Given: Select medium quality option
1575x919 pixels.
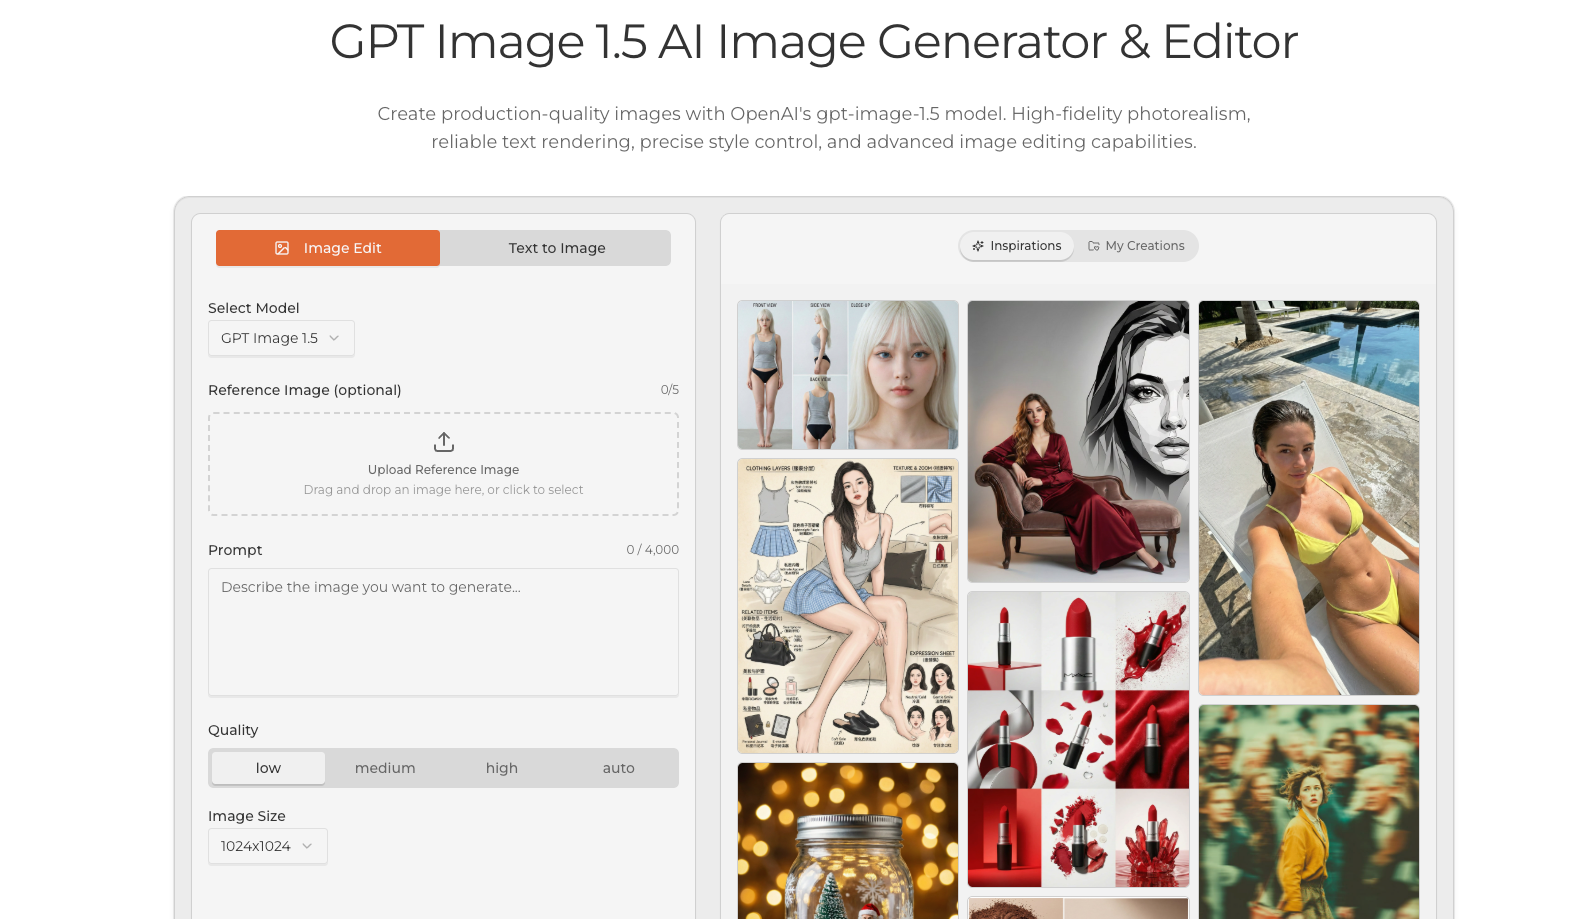Looking at the screenshot, I should [x=385, y=768].
